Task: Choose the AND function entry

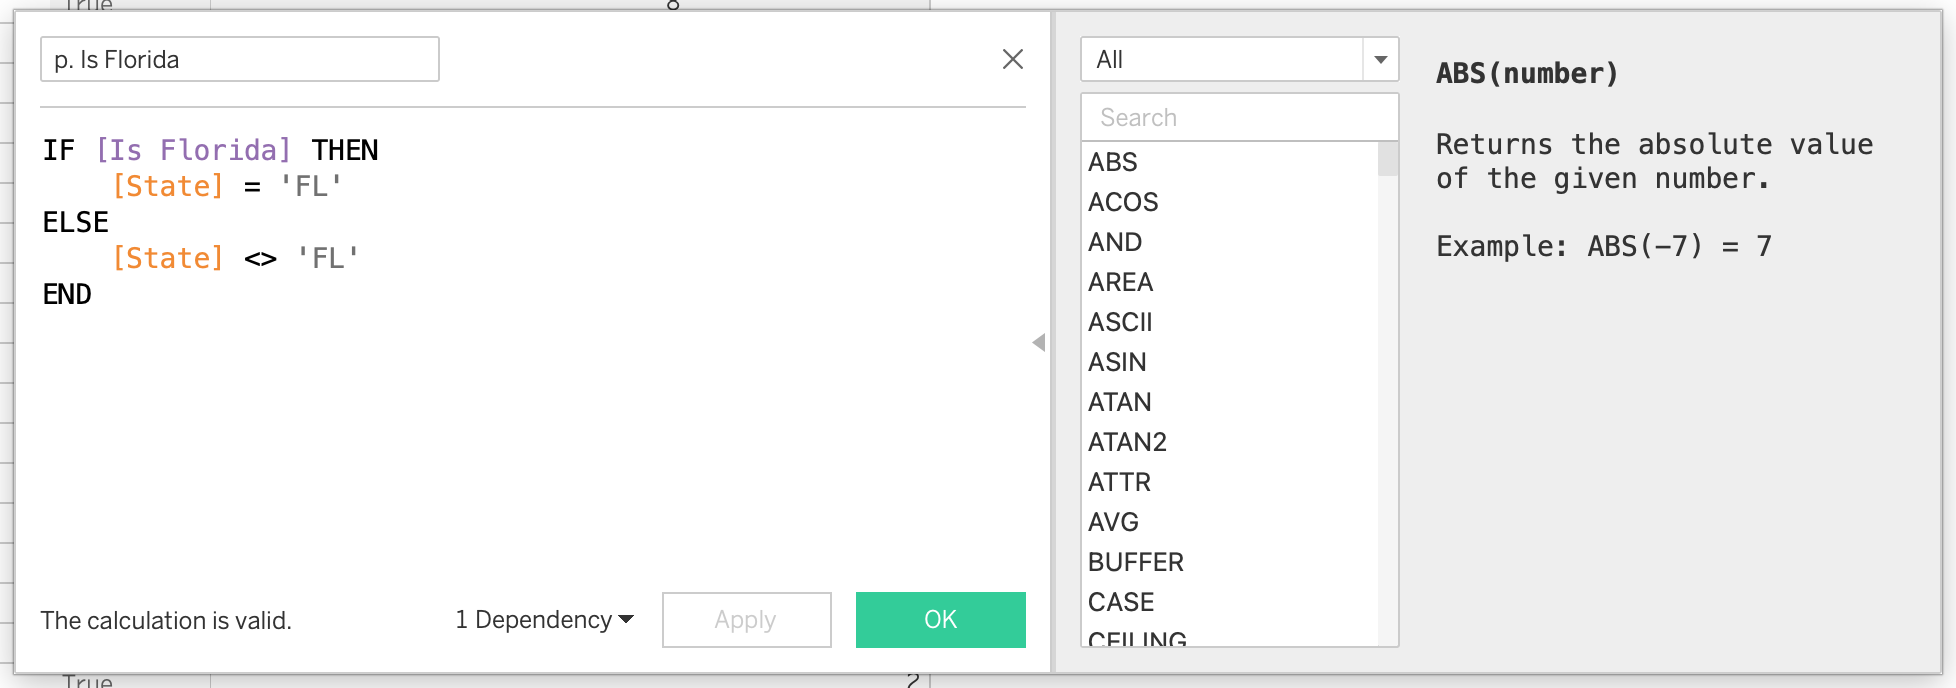Action: point(1115,242)
